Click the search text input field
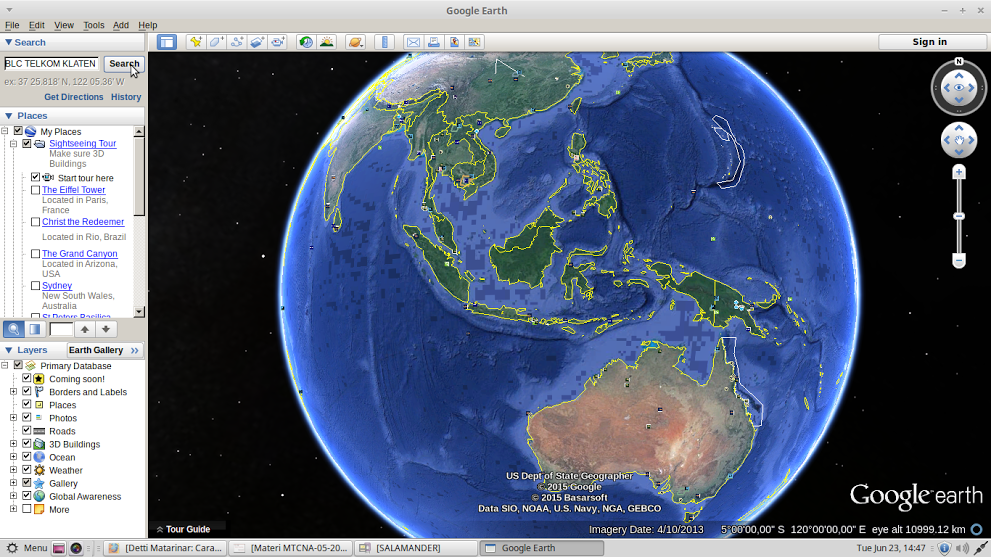Screen dimensions: 991x557 pos(51,64)
